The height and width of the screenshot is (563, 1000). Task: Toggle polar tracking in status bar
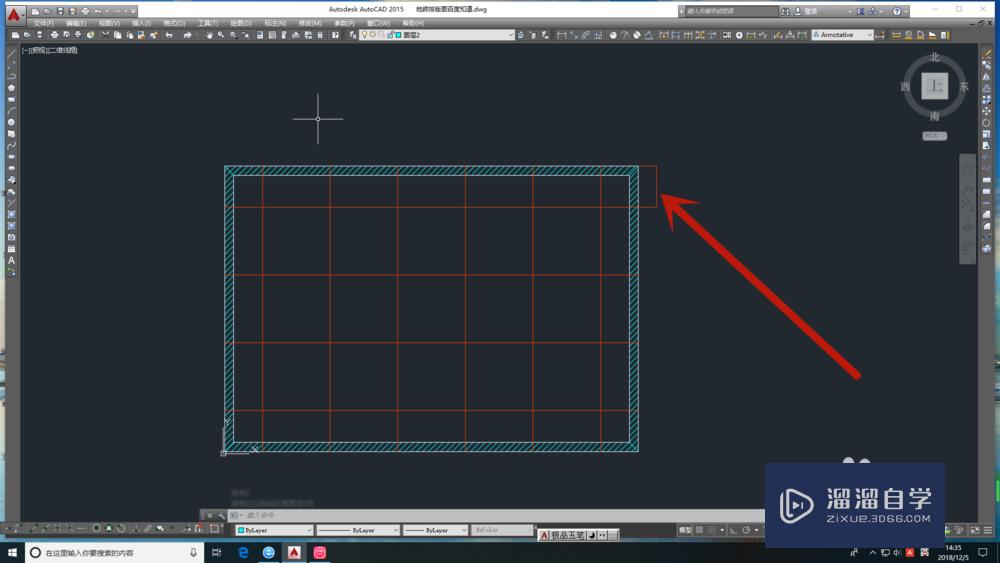(x=746, y=530)
